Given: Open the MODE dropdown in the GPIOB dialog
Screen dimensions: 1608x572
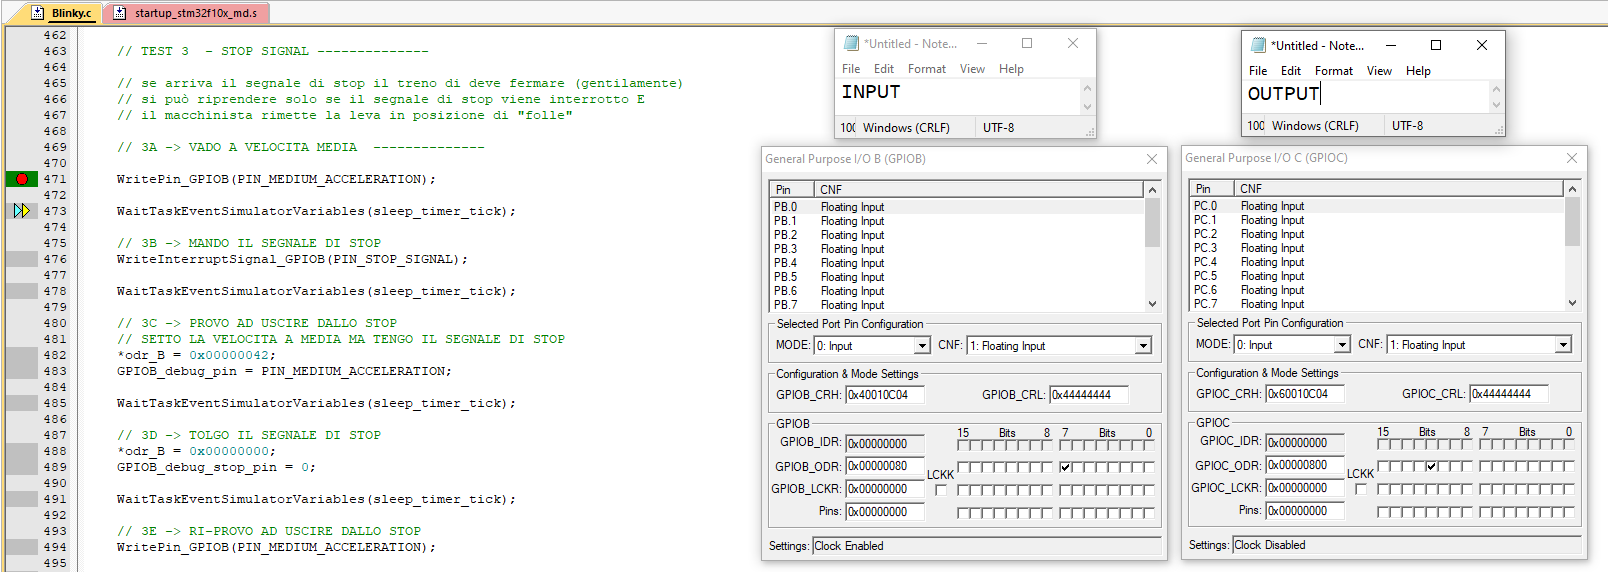Looking at the screenshot, I should point(922,346).
